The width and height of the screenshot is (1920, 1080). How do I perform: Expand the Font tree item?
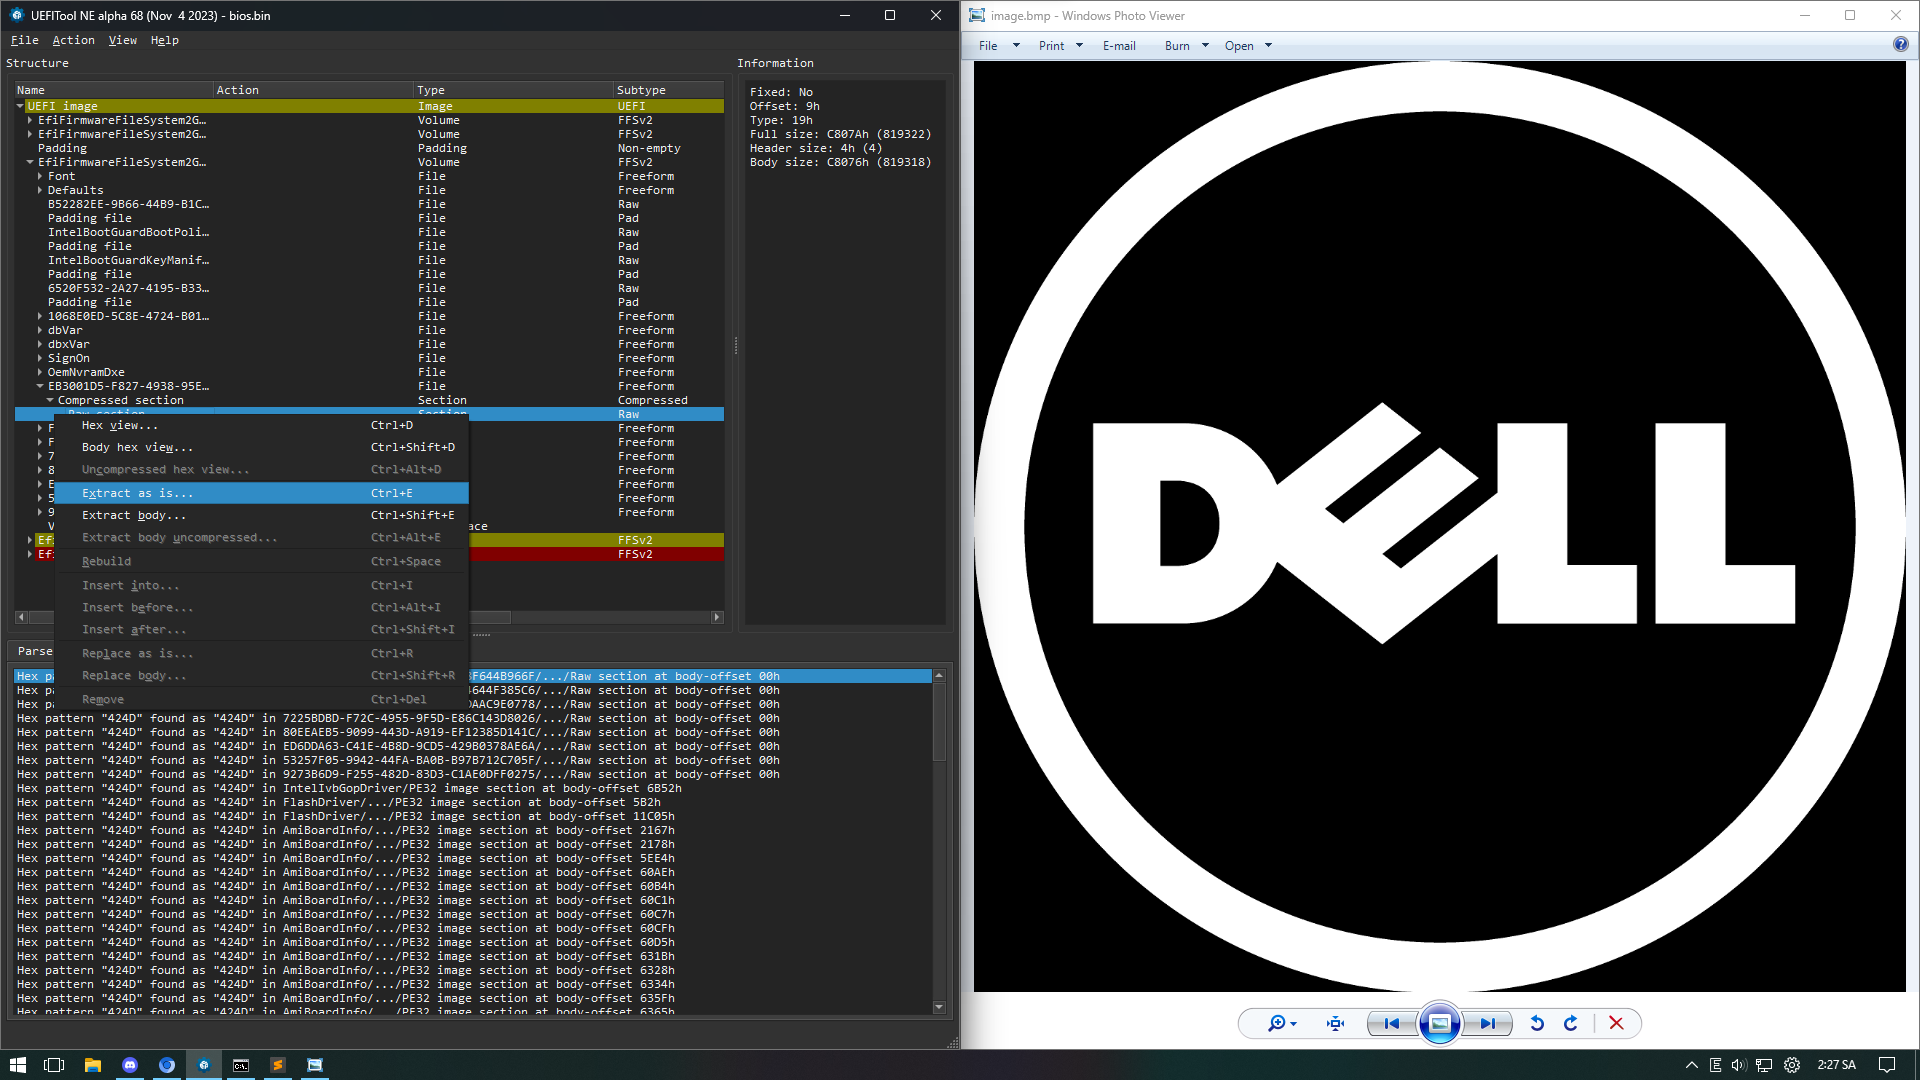point(40,176)
